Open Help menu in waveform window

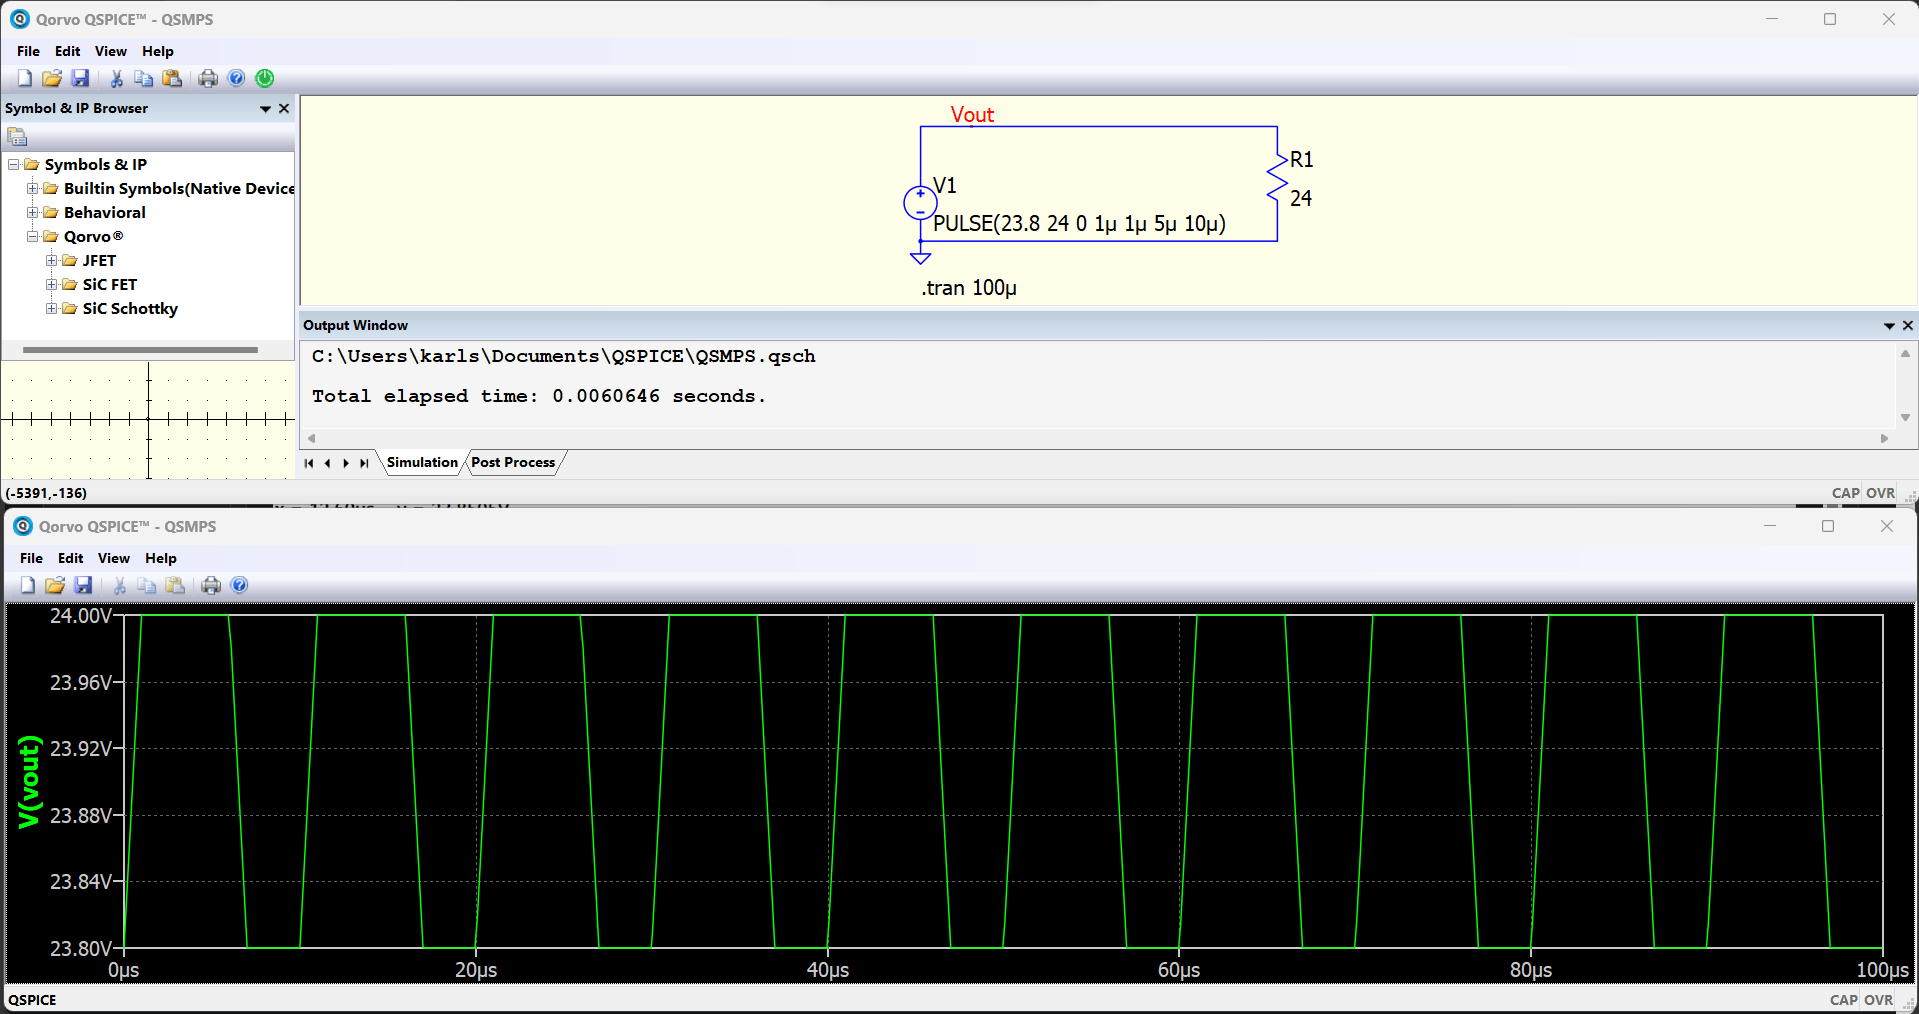(x=160, y=558)
